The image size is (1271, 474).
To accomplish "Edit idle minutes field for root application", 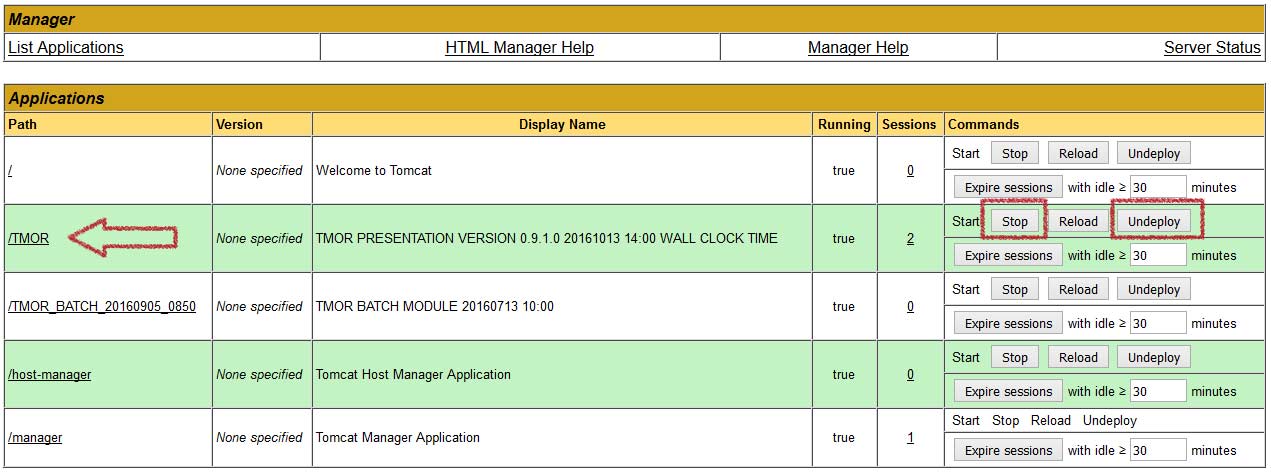I will (x=1158, y=187).
